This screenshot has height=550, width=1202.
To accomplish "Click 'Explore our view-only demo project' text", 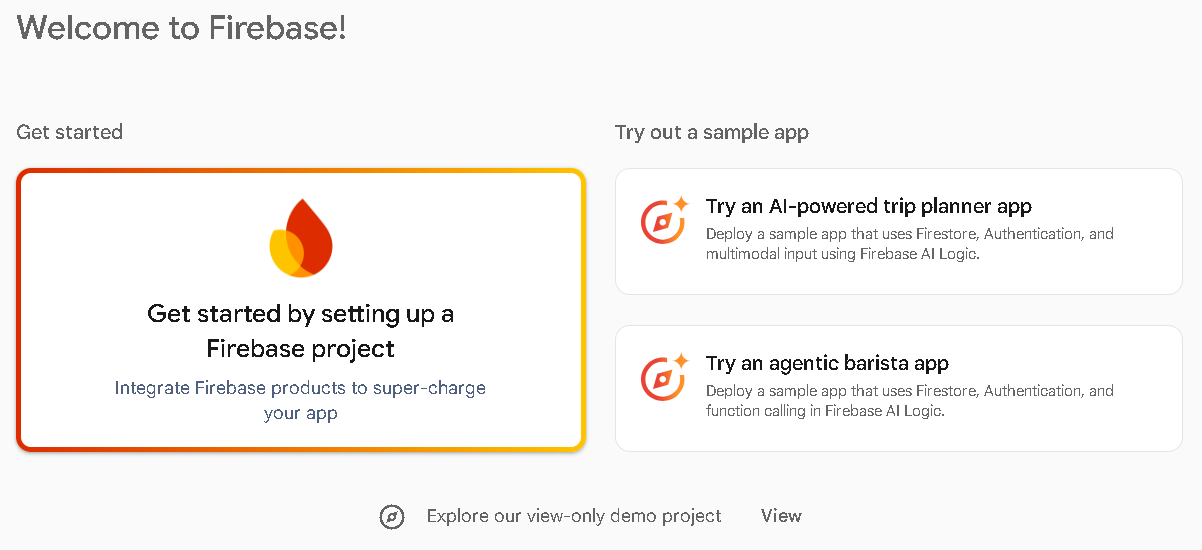I will click(574, 516).
